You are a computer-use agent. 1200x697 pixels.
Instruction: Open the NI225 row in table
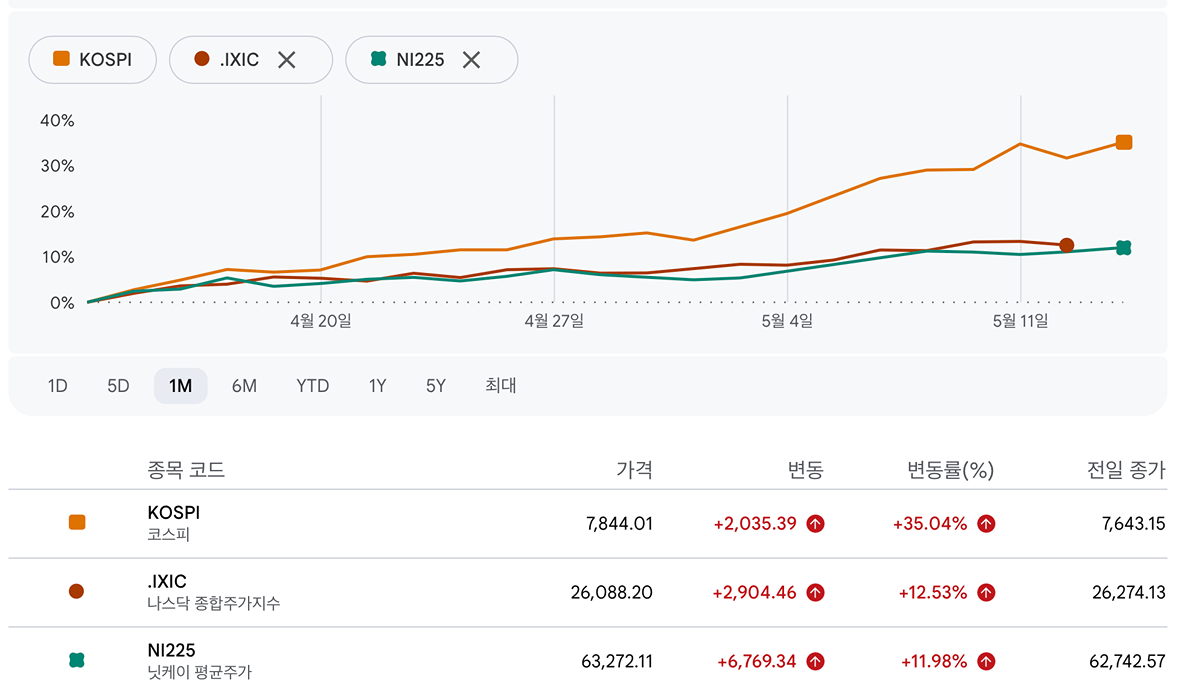[587, 661]
